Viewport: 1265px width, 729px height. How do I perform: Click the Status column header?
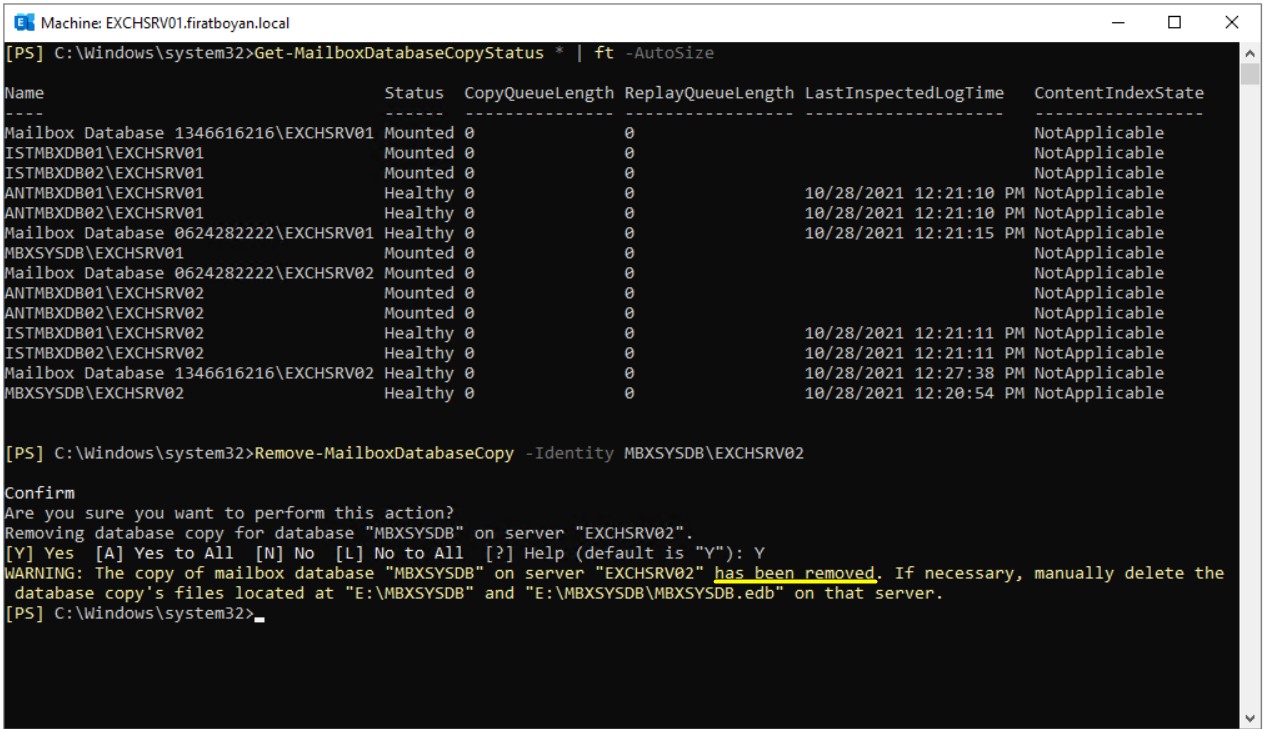coord(414,93)
